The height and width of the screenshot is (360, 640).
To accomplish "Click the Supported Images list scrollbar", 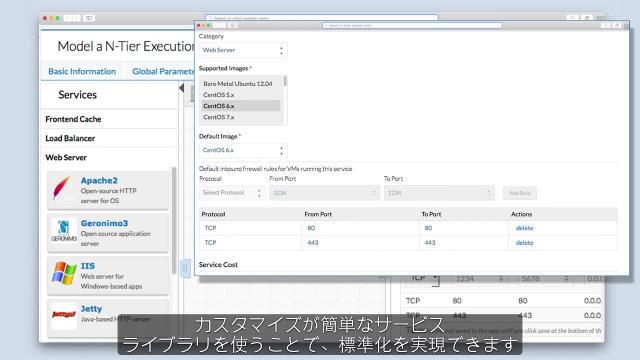I will (x=285, y=81).
